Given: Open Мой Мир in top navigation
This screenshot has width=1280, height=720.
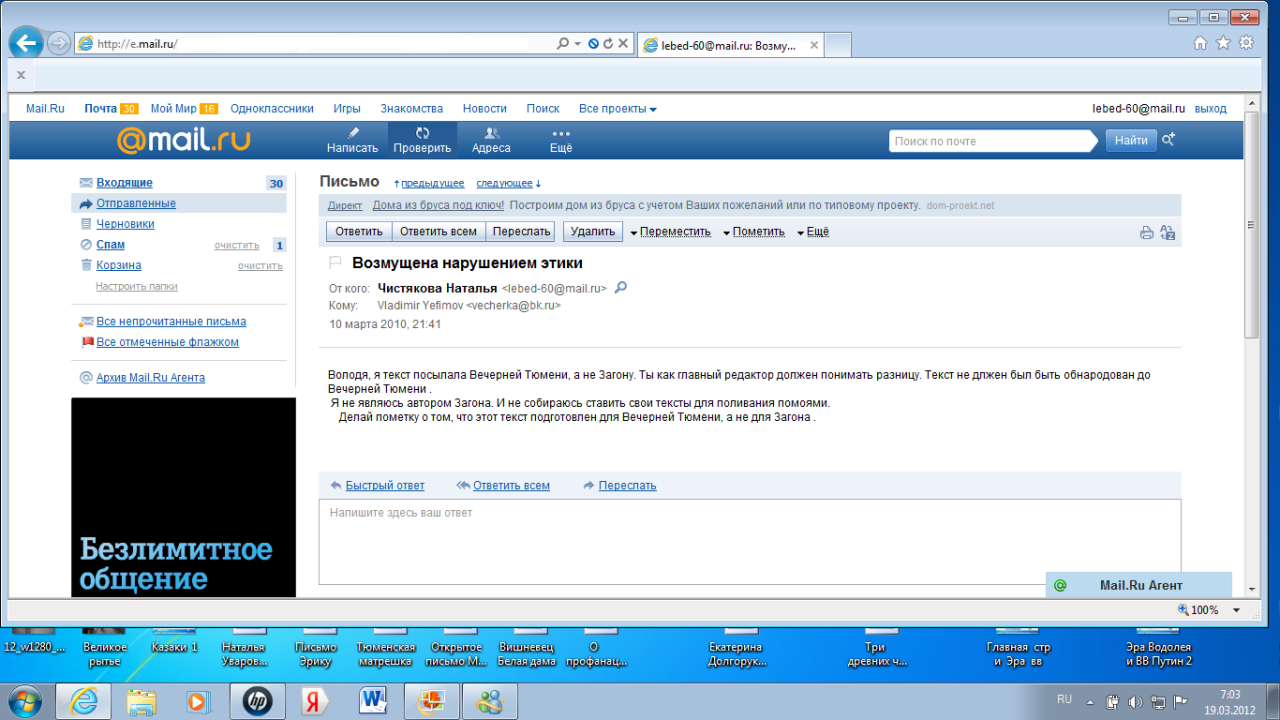Looking at the screenshot, I should 173,108.
